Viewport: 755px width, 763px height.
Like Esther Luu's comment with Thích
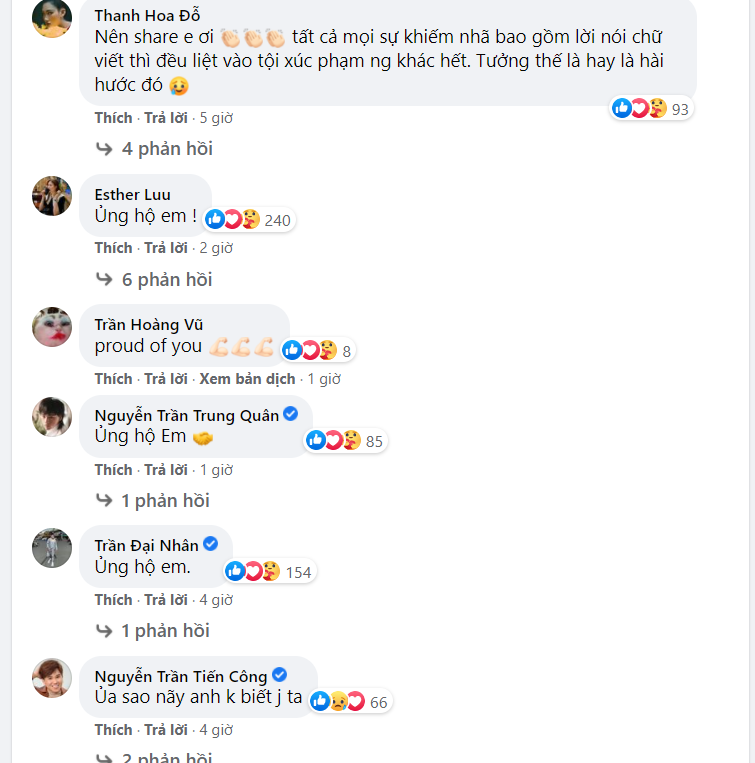tap(113, 248)
